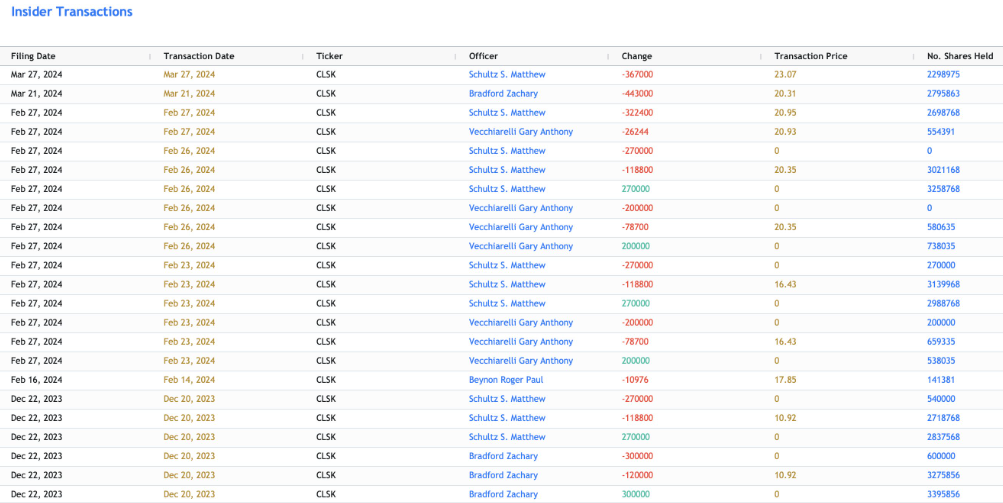Screen dimensions: 1003x503
Task: Click the Transaction Date column header
Action: pyautogui.click(x=198, y=56)
